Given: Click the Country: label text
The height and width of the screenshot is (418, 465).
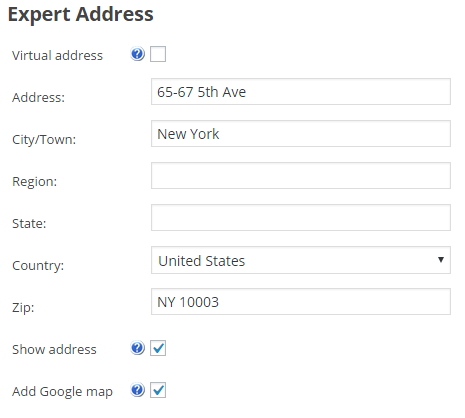Looking at the screenshot, I should coord(38,266).
